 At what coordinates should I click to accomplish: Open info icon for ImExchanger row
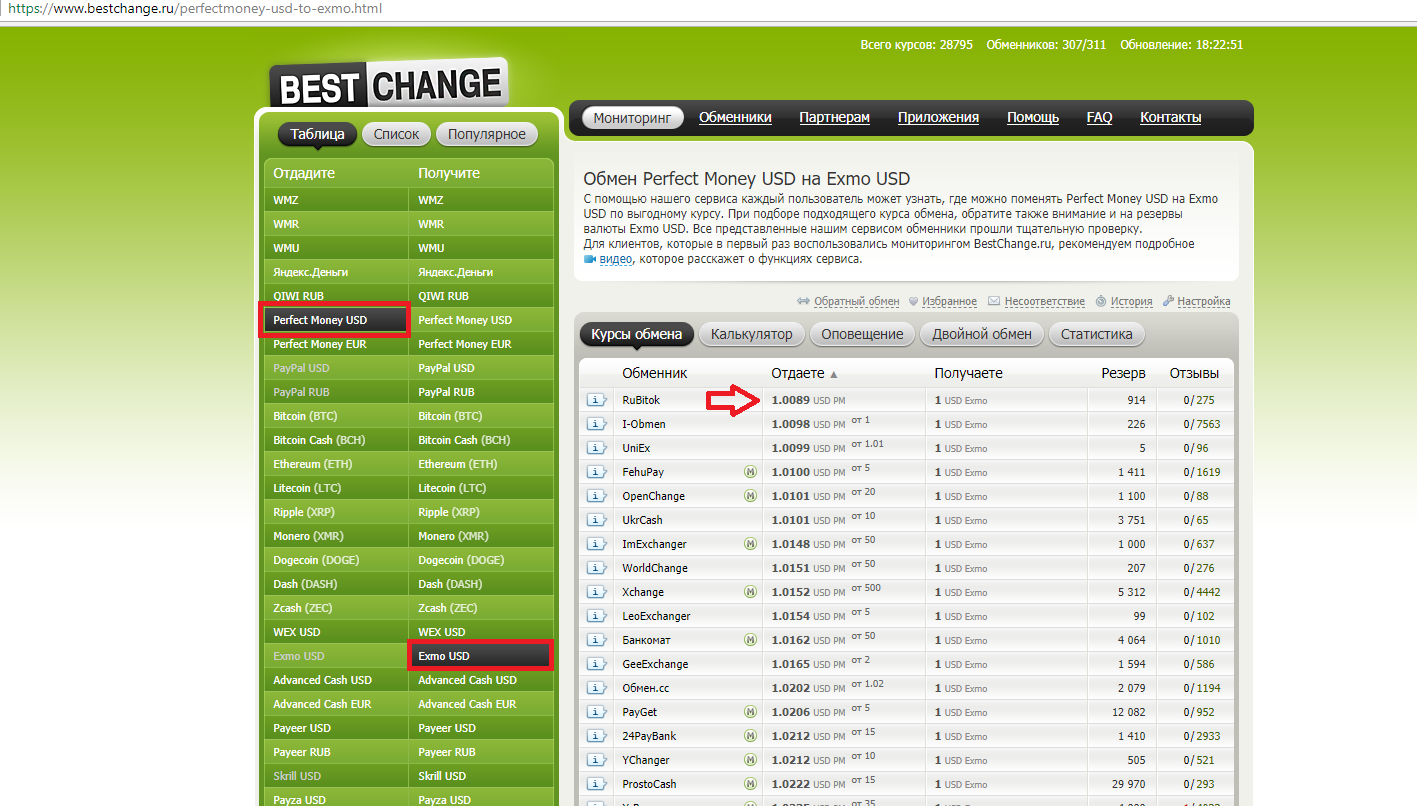(x=597, y=544)
